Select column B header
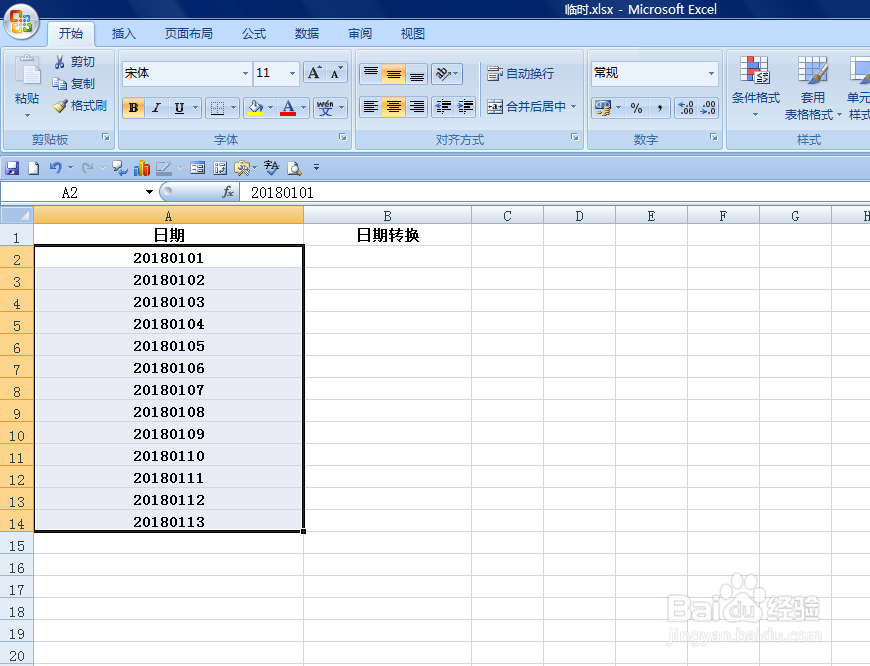 tap(387, 215)
